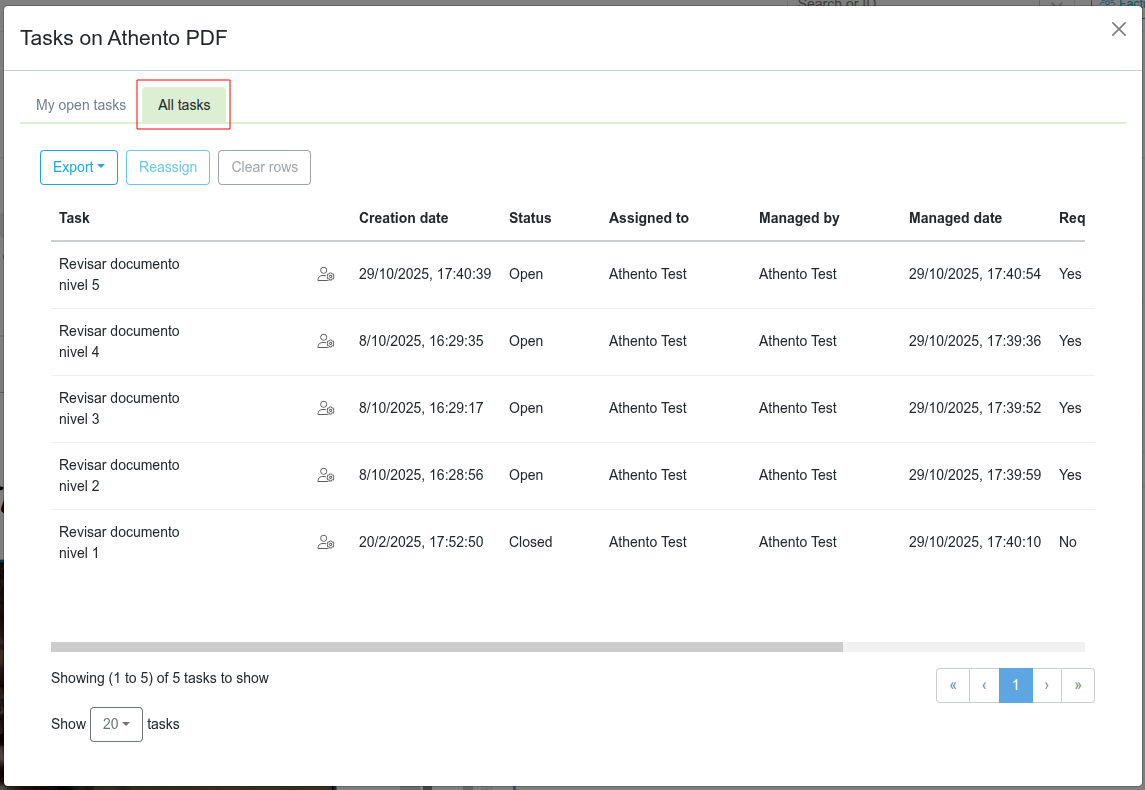Click the horizontal scrollbar under the table
Screen dimensions: 1145x790
[447, 647]
